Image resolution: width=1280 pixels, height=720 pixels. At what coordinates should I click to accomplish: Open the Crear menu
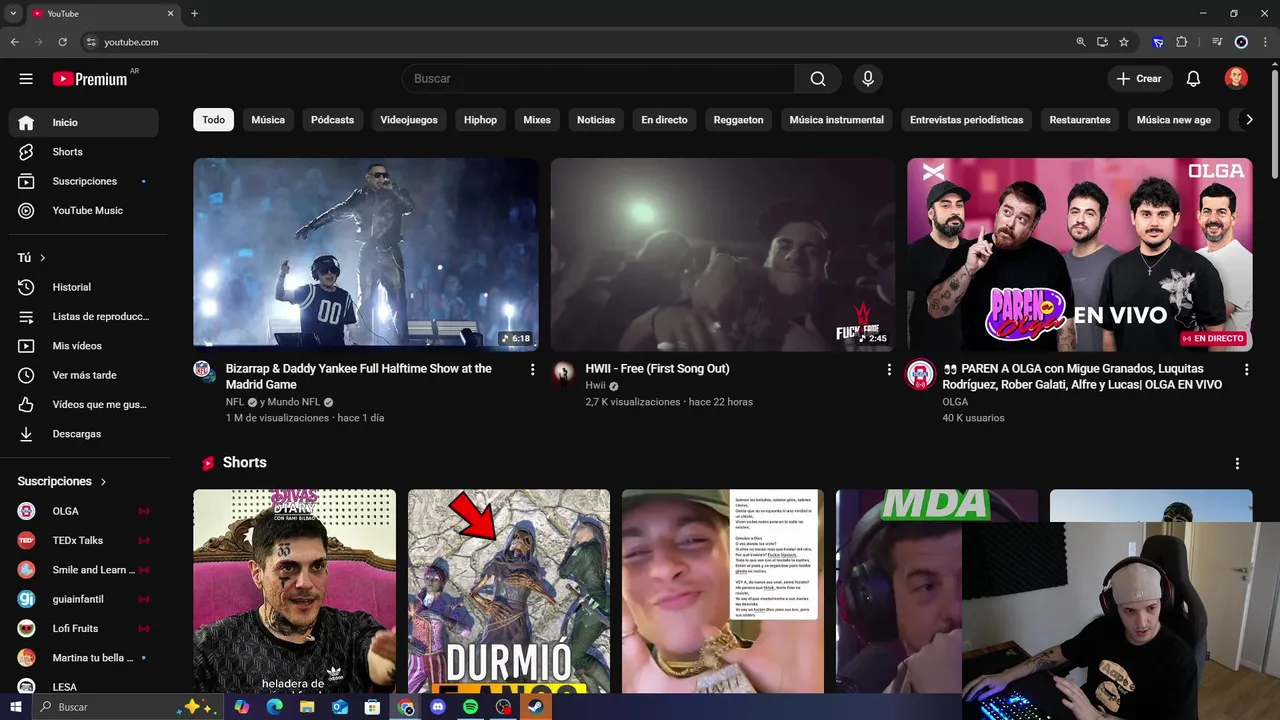point(1139,79)
